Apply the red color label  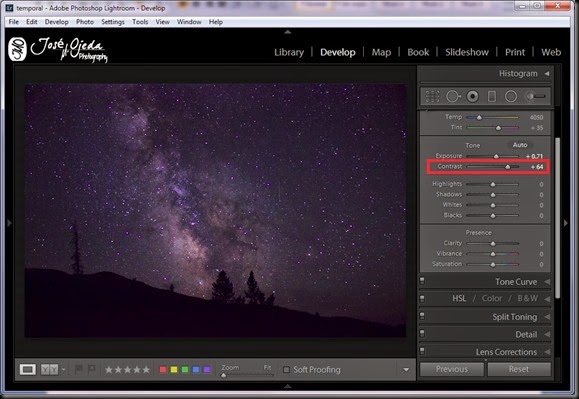(163, 369)
